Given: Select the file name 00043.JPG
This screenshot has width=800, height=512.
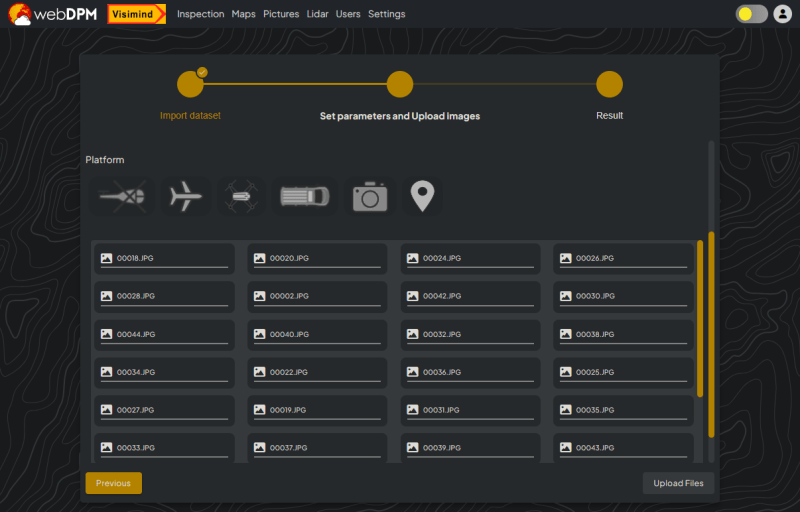Looking at the screenshot, I should coord(595,448).
